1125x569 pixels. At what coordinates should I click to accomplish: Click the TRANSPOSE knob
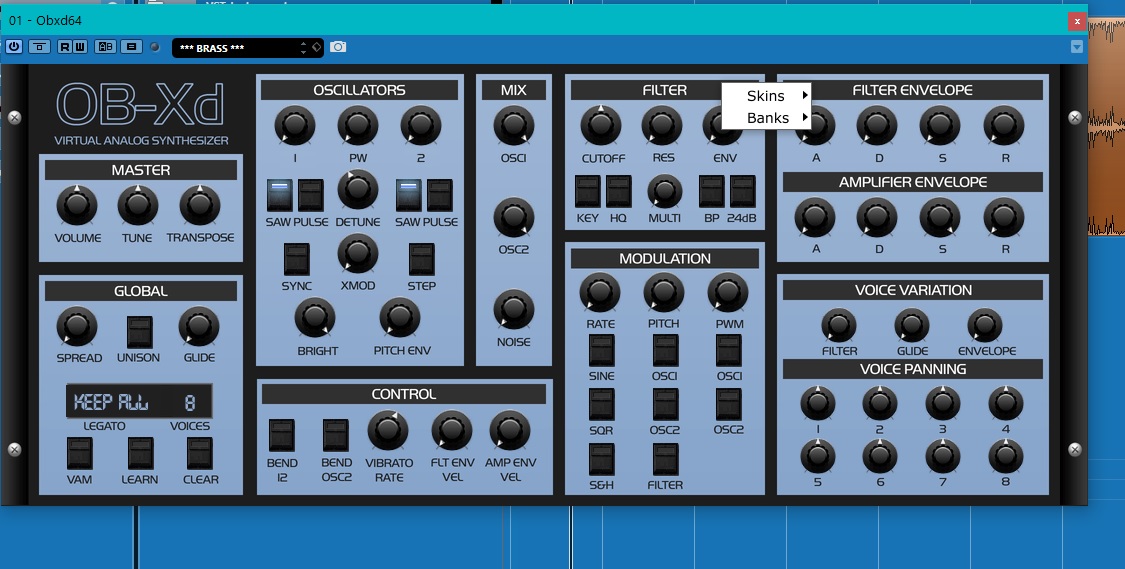(x=199, y=206)
